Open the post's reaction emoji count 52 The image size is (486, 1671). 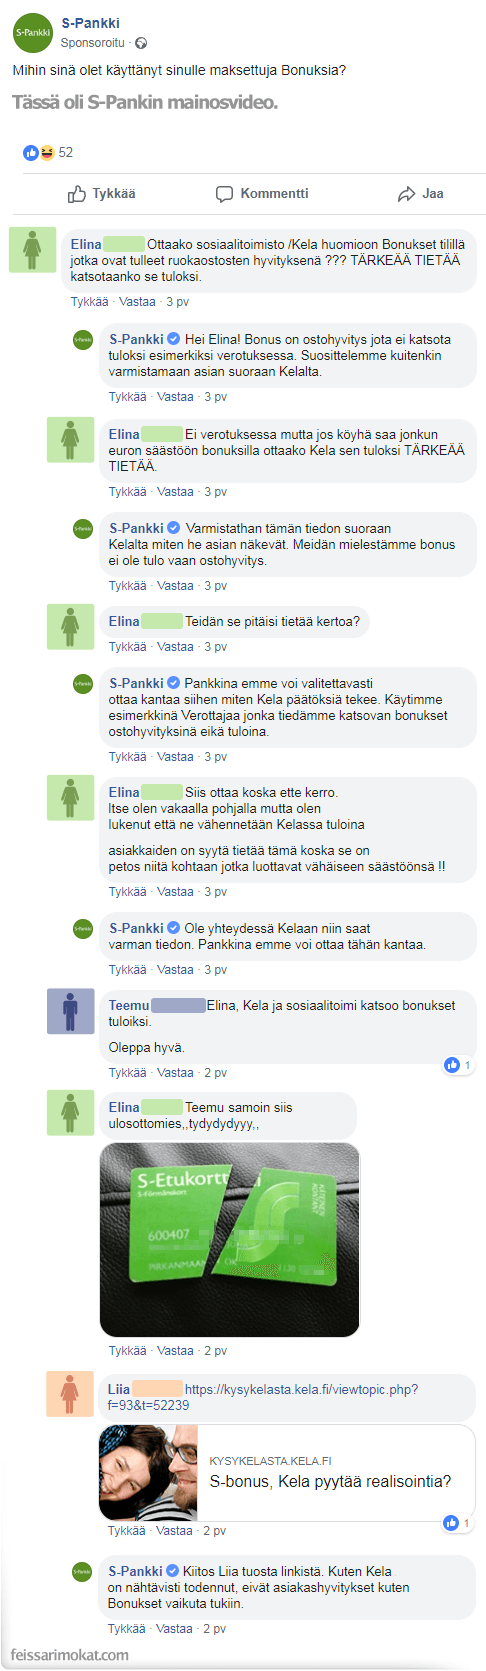tap(48, 152)
